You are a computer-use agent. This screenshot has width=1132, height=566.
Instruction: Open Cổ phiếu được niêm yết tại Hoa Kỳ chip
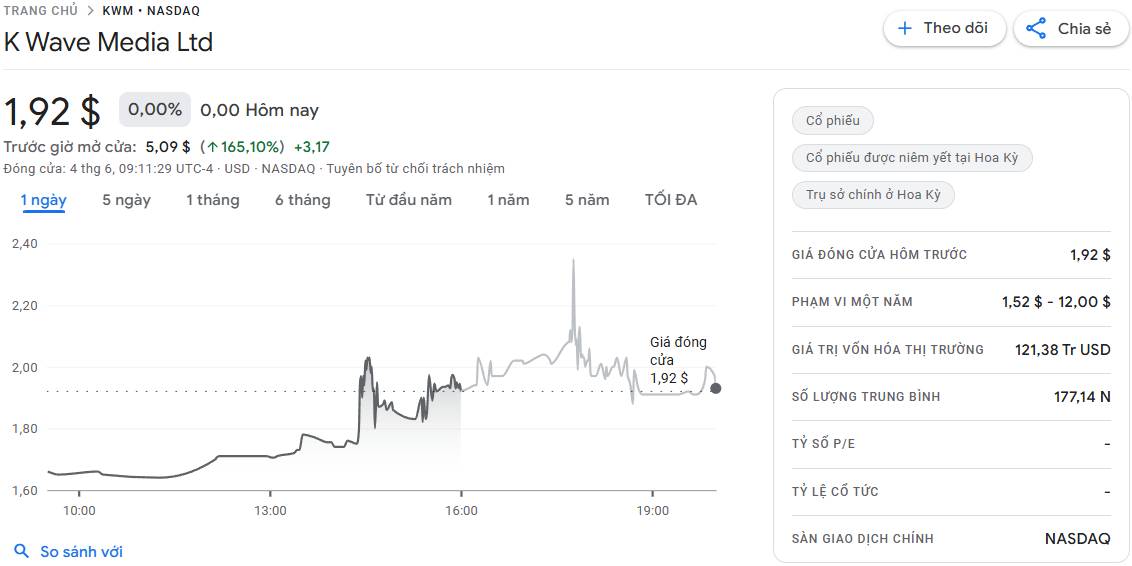pos(912,157)
